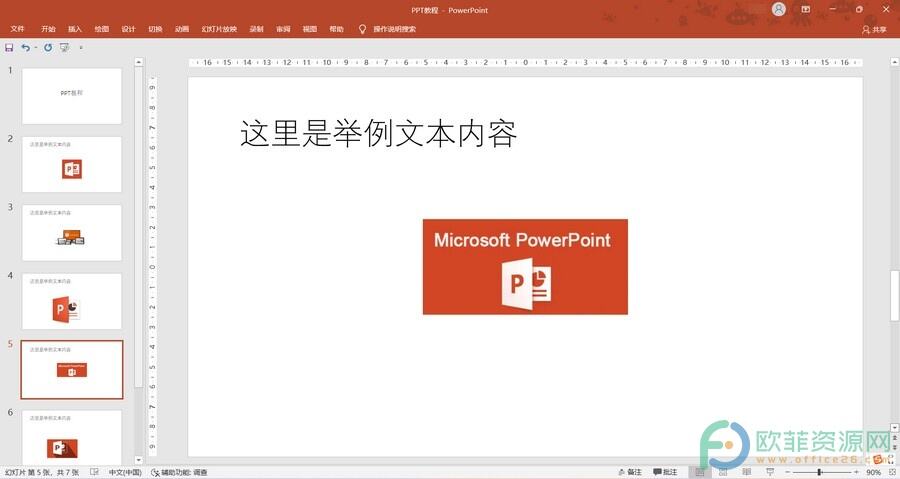Image resolution: width=900 pixels, height=479 pixels.
Task: Click the spell check icon in status bar
Action: [x=95, y=472]
